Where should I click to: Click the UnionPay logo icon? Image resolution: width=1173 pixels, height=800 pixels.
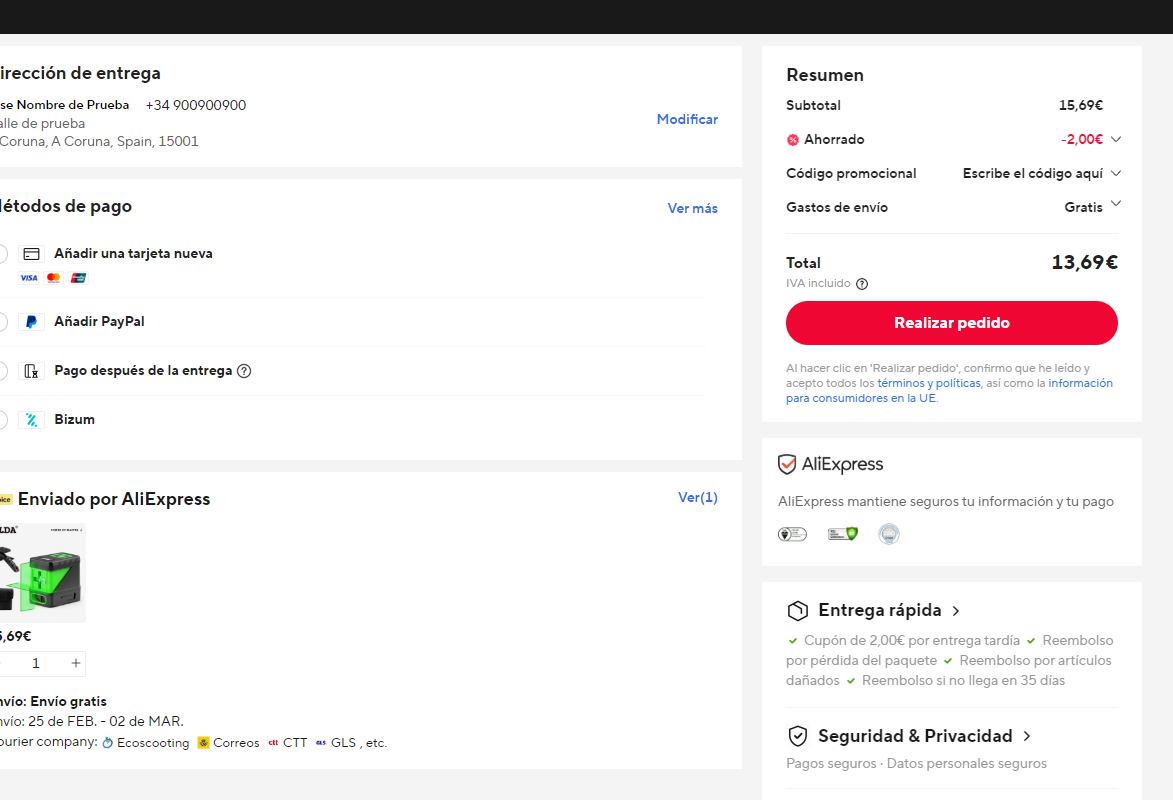pos(79,278)
